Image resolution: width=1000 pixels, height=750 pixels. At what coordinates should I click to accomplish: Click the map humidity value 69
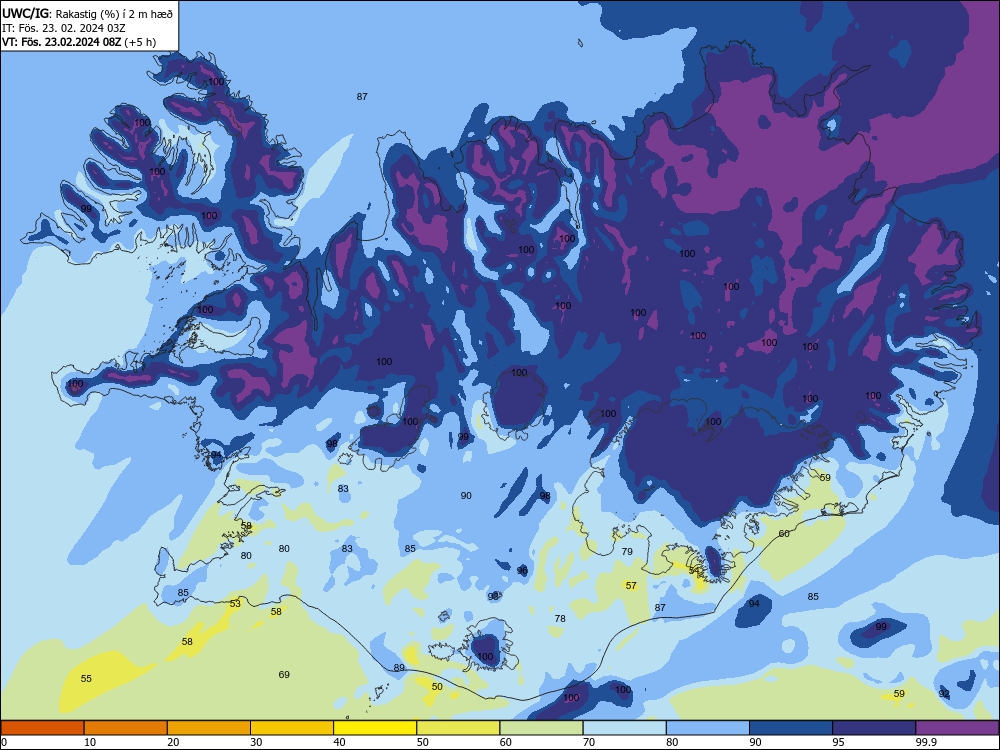click(284, 674)
